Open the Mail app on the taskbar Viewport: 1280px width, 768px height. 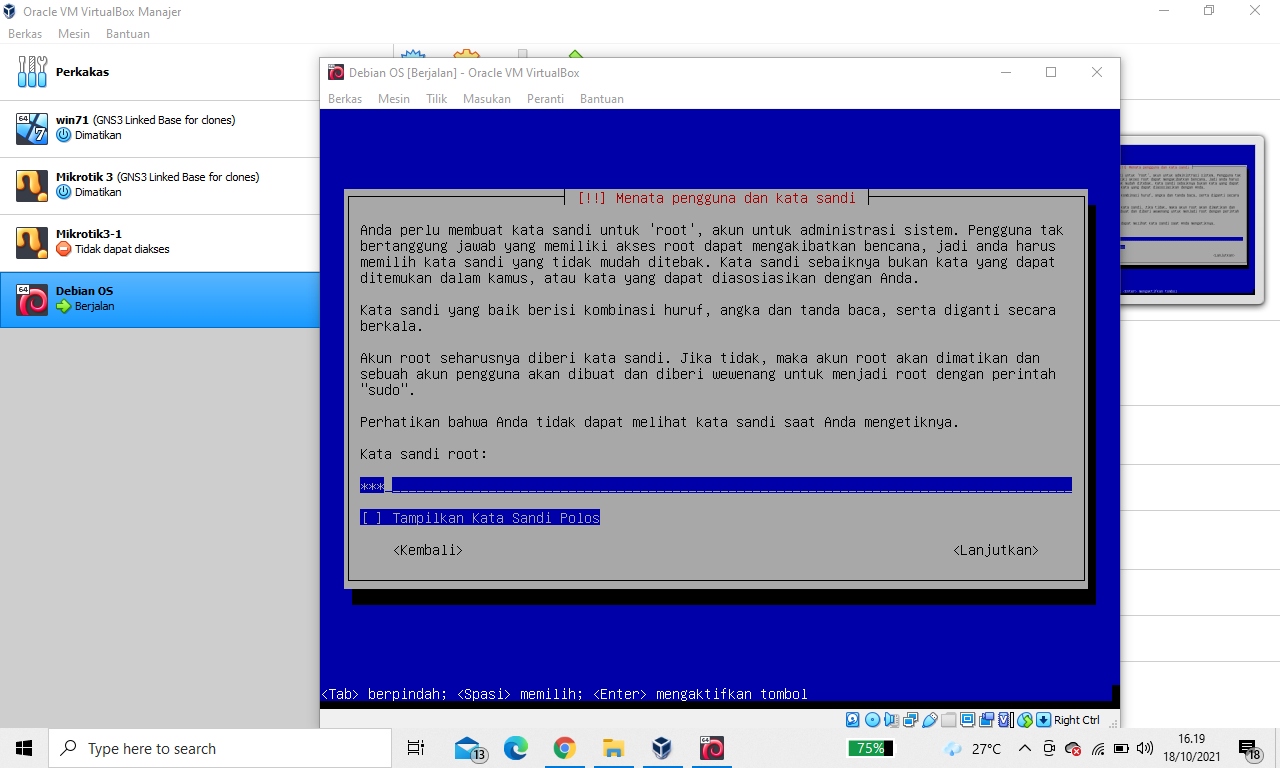(468, 748)
